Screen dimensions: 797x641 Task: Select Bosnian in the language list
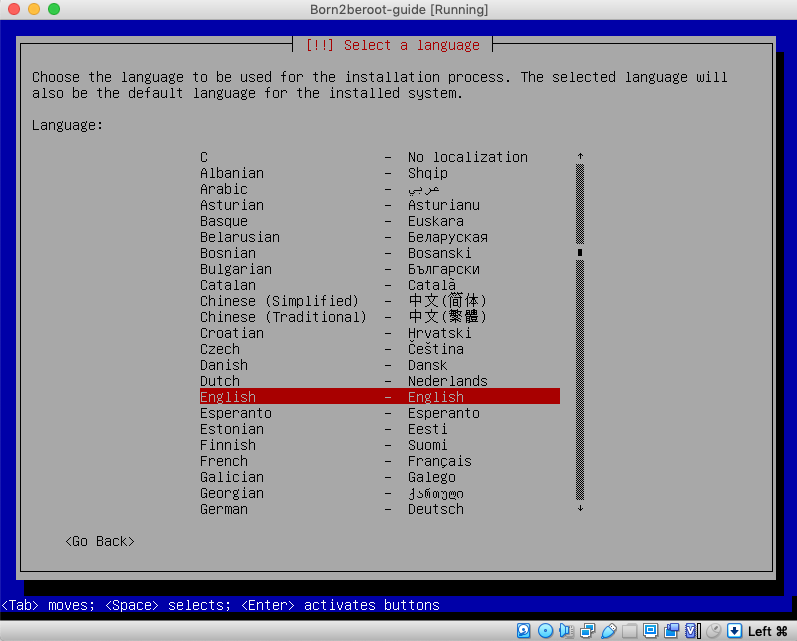pyautogui.click(x=380, y=253)
